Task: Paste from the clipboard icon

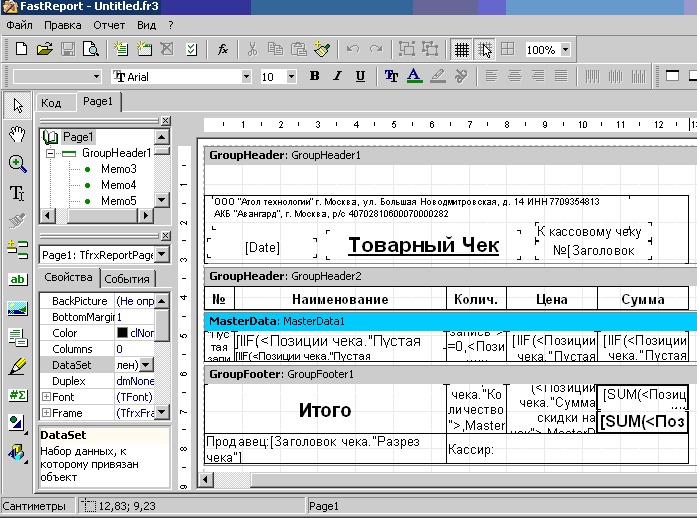Action: [299, 49]
